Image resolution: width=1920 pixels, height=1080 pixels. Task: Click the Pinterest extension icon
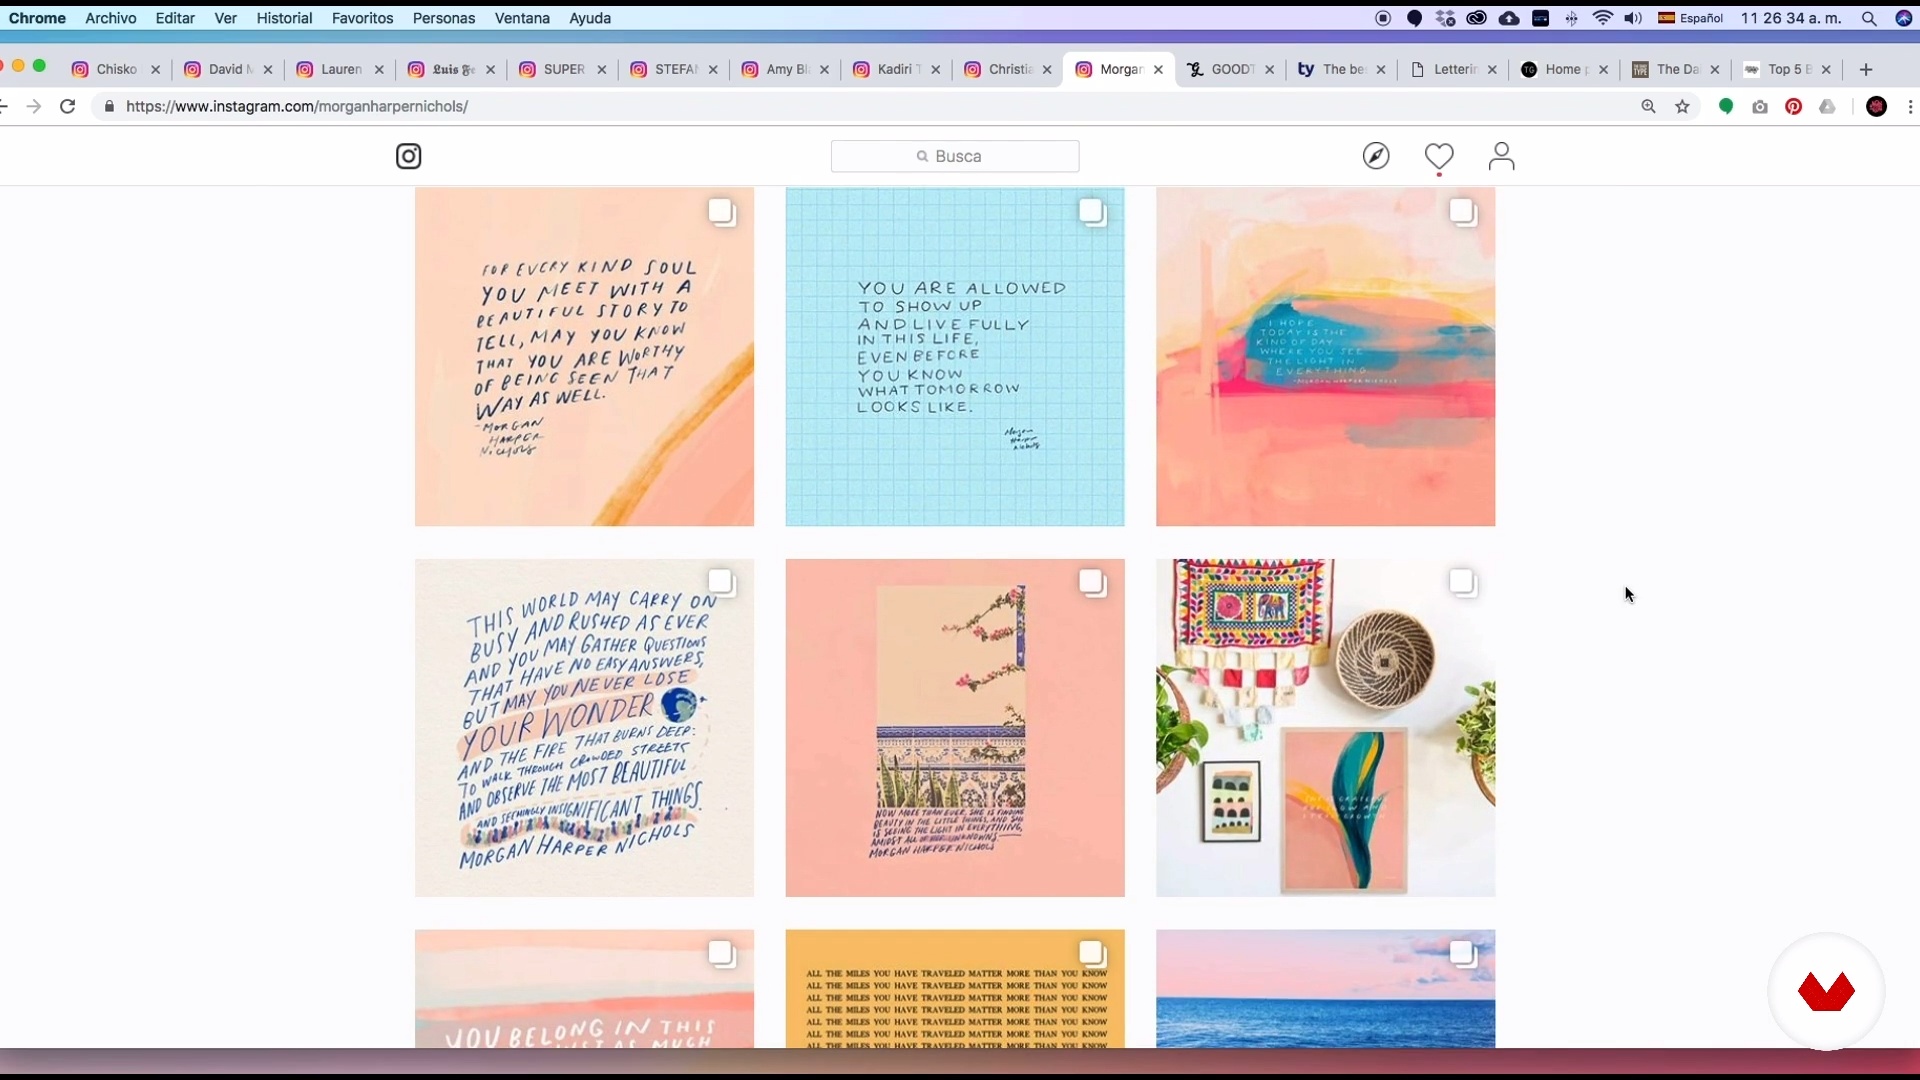point(1793,106)
